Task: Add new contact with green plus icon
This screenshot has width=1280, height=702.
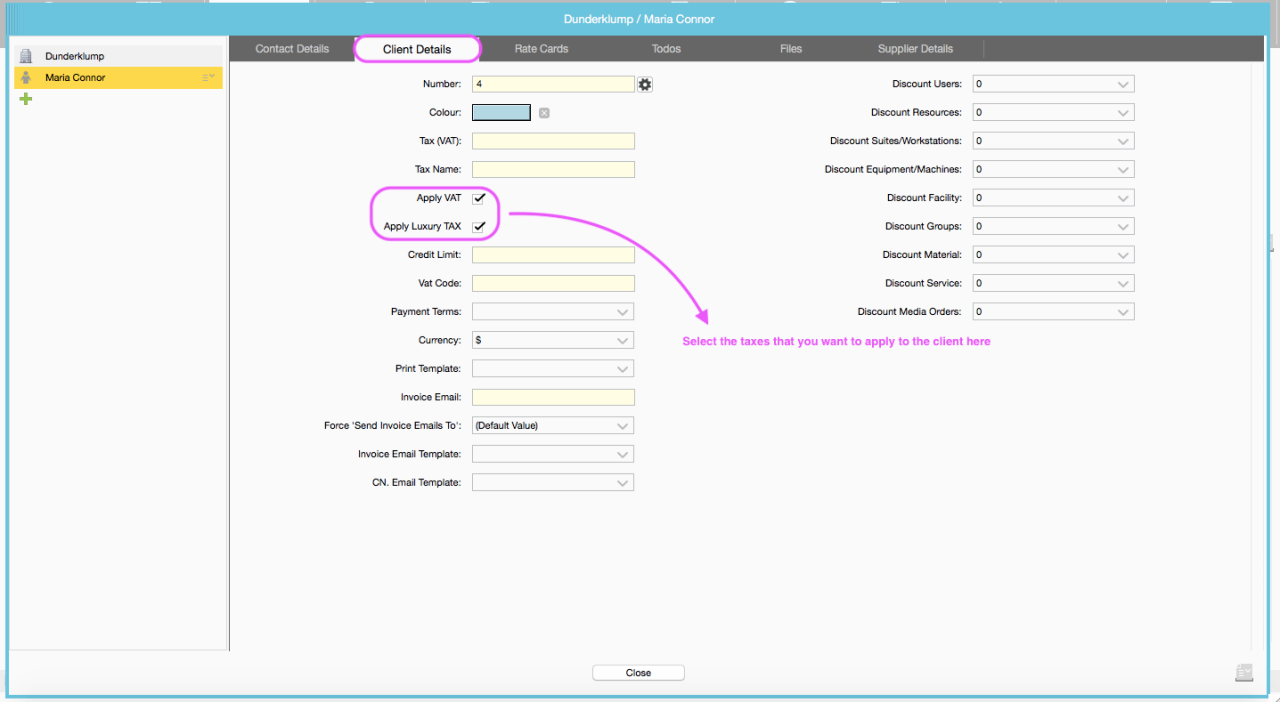Action: (26, 98)
